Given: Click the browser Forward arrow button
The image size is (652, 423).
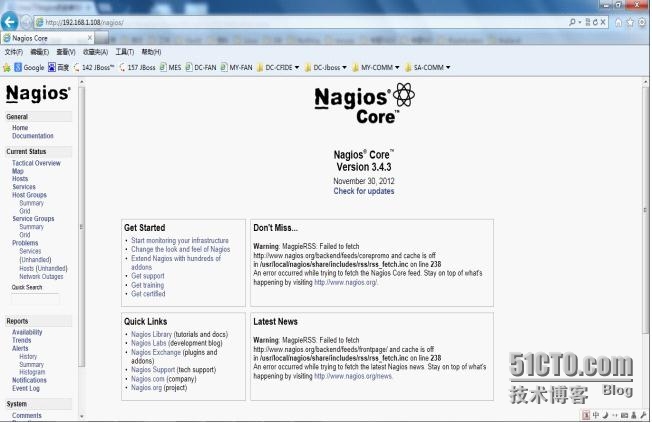Looking at the screenshot, I should (26, 22).
